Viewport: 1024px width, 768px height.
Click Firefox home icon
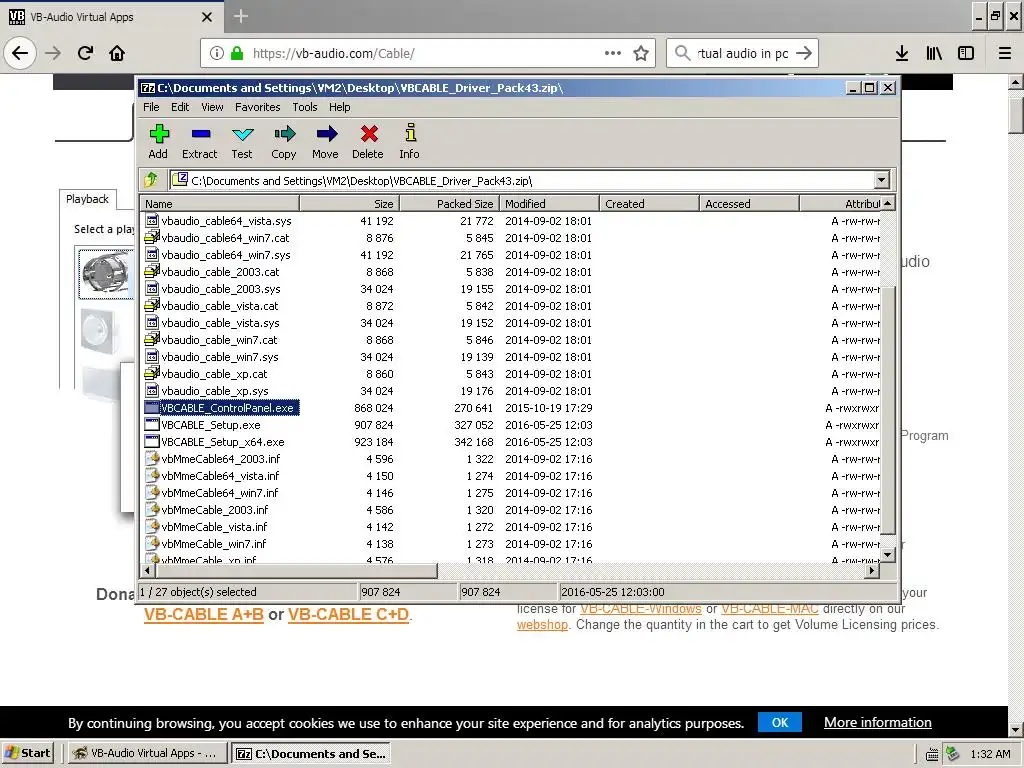coord(117,53)
